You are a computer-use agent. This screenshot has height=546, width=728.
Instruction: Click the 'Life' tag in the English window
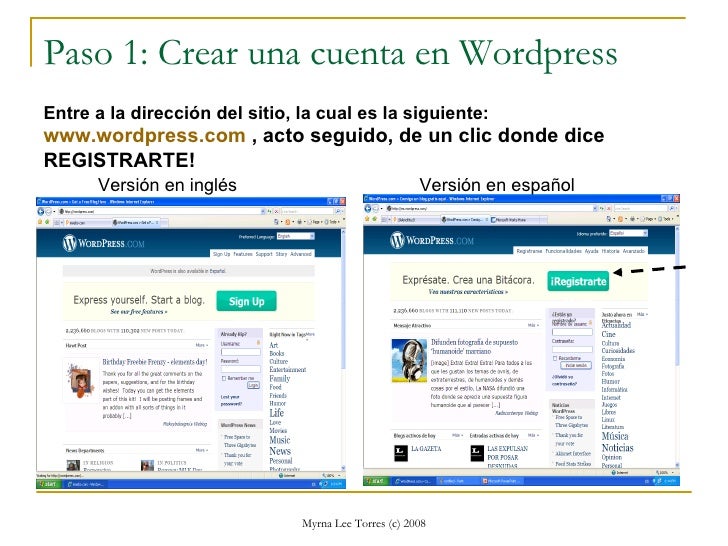276,413
